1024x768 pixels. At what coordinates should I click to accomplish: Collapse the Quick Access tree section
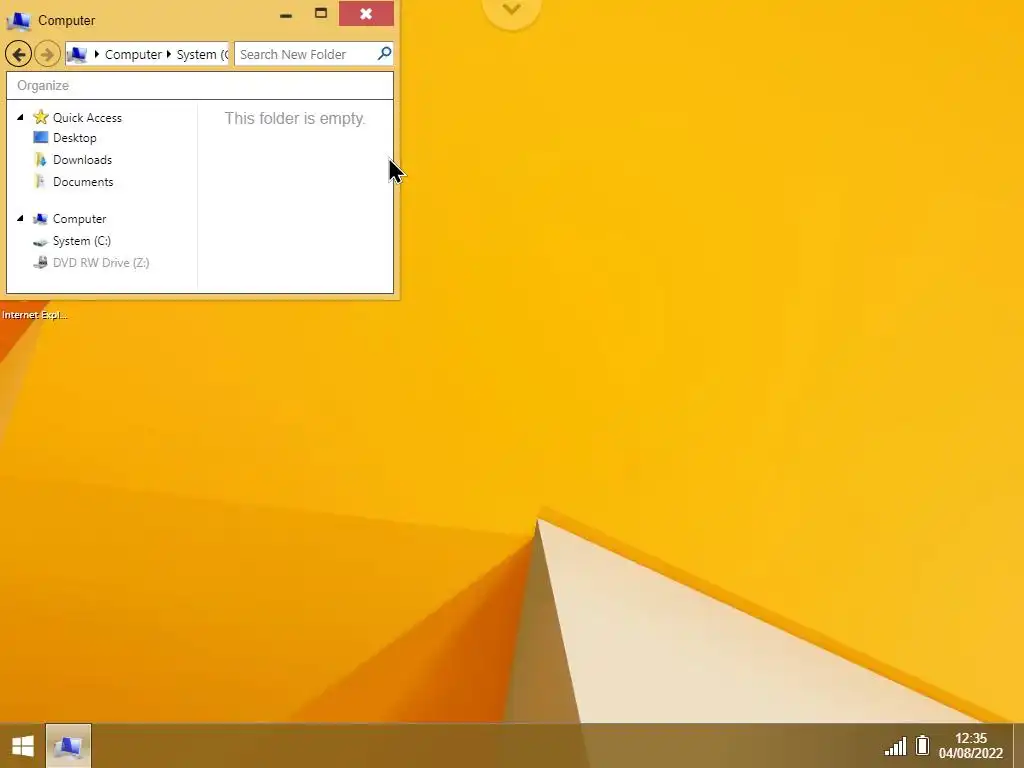click(x=20, y=117)
